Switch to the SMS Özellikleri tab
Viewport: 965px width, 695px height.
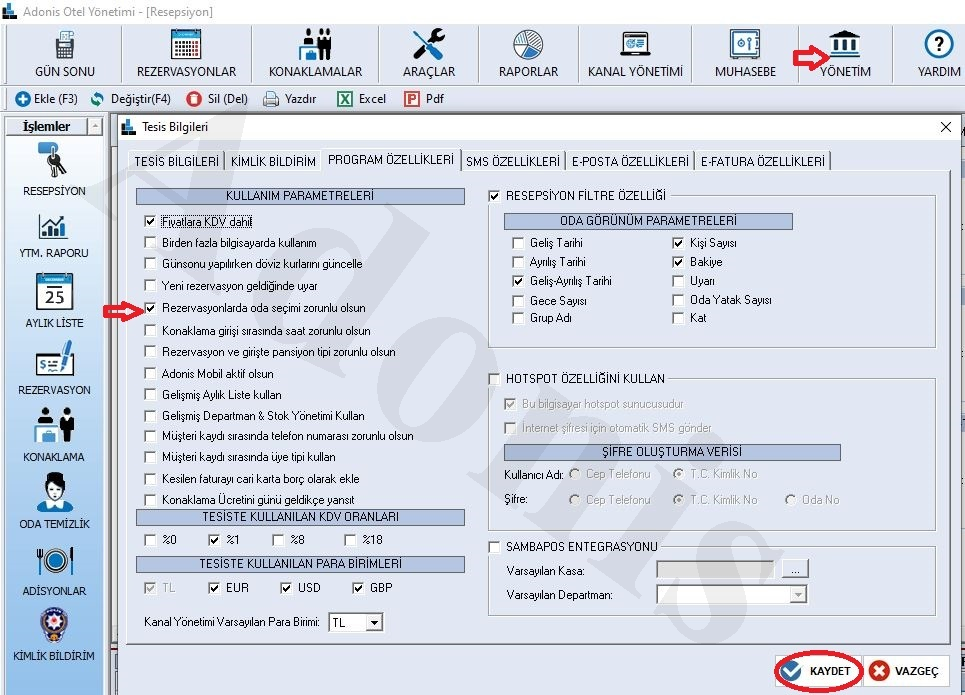click(x=512, y=161)
